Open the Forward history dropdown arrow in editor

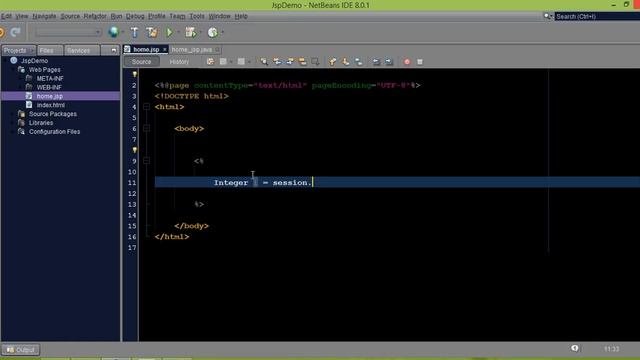click(249, 62)
